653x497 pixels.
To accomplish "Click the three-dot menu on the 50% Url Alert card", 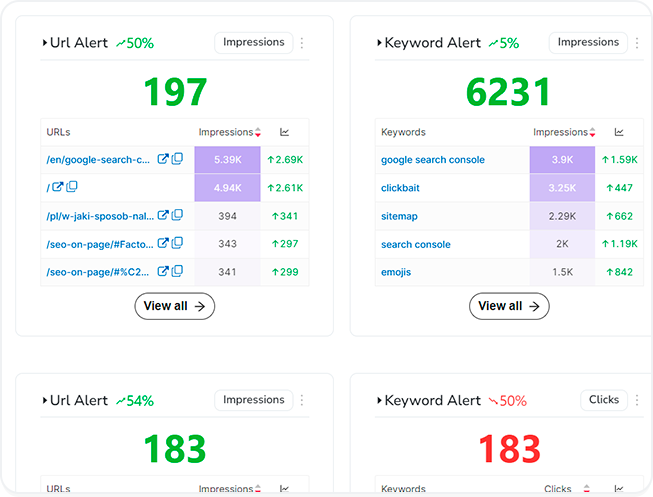I will (x=302, y=43).
